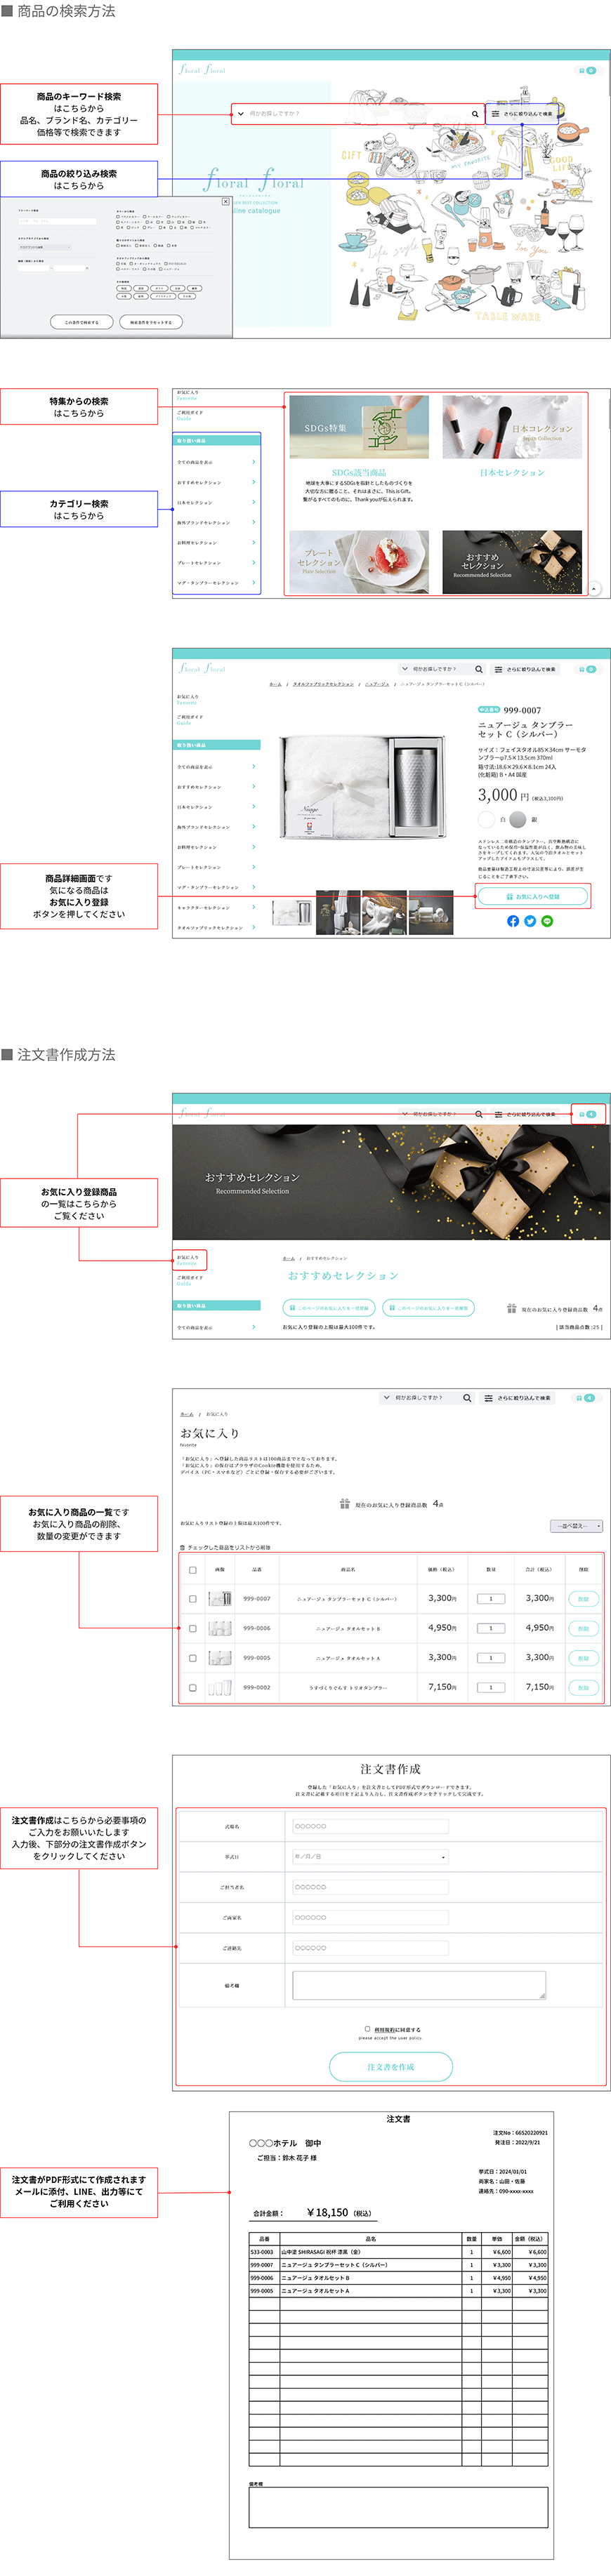The width and height of the screenshot is (611, 2576).
Task: Close the filter search popup panel
Action: pos(225,201)
